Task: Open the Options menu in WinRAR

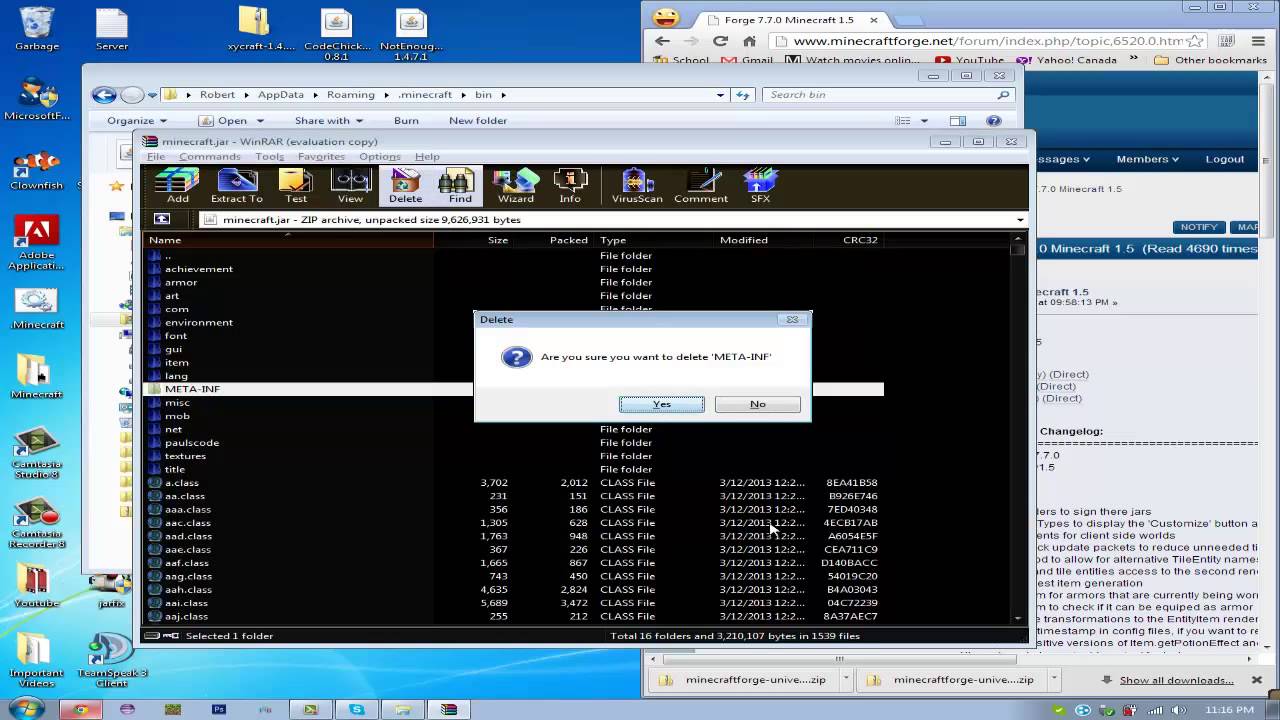Action: click(x=380, y=157)
